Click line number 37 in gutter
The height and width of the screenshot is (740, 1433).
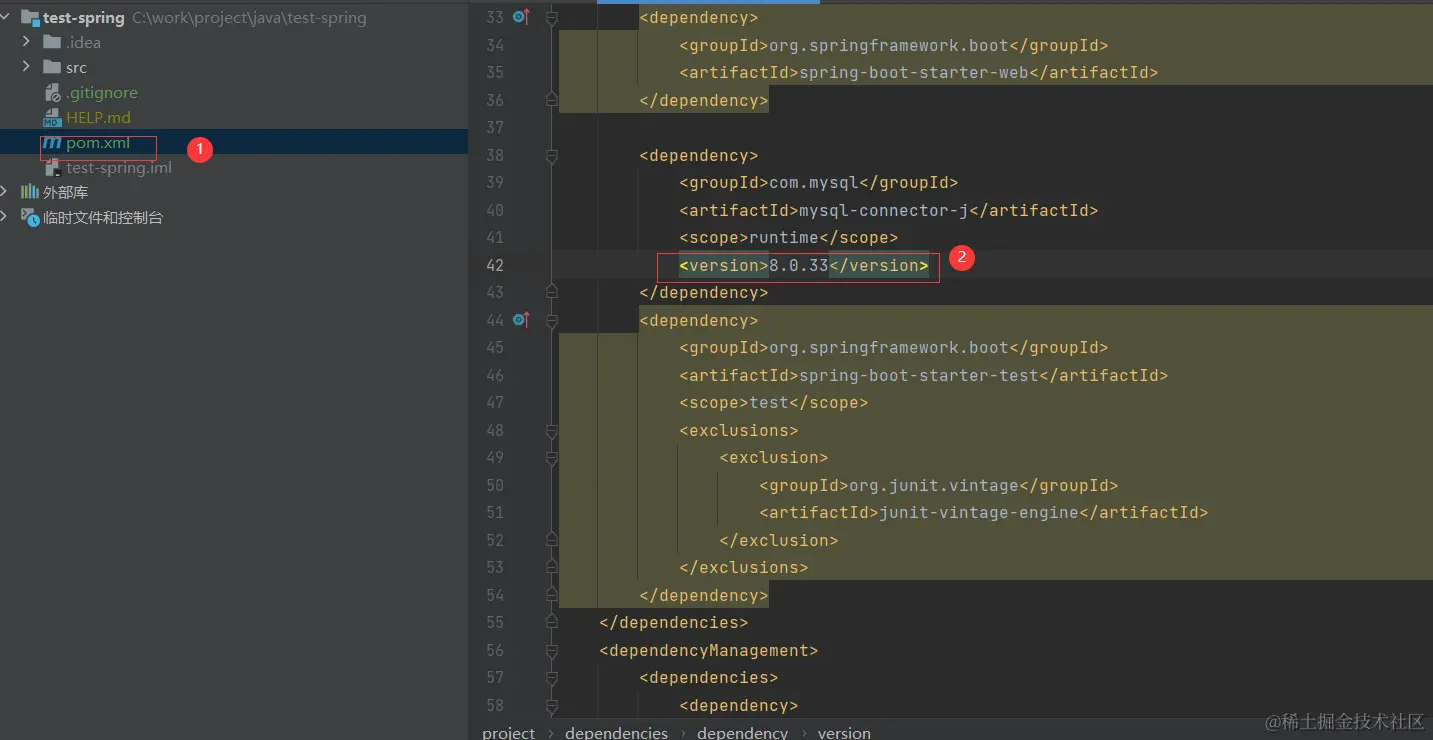494,127
